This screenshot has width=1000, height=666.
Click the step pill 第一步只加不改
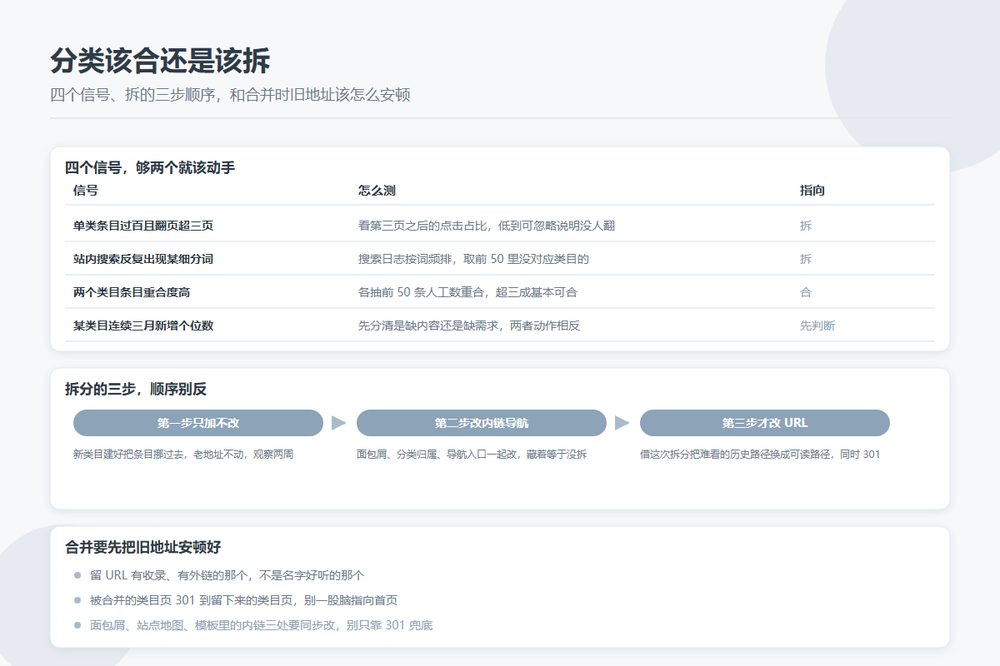coord(198,423)
